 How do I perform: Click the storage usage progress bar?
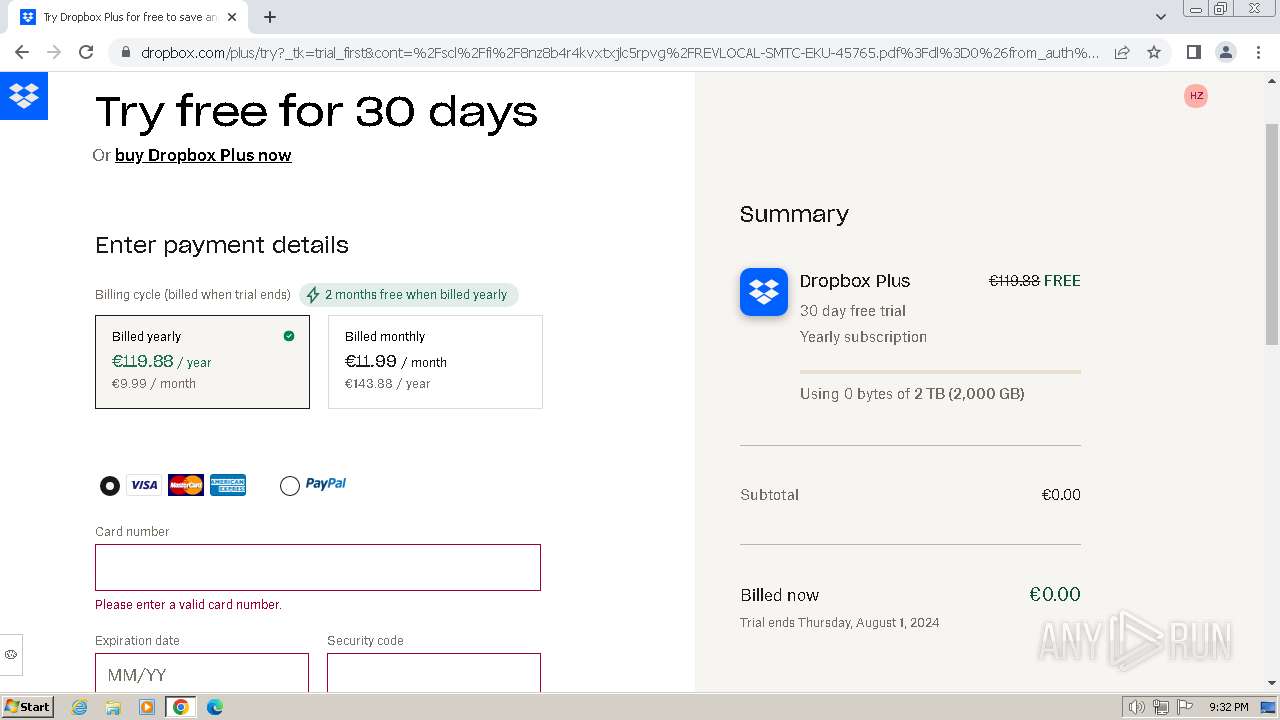pos(940,372)
